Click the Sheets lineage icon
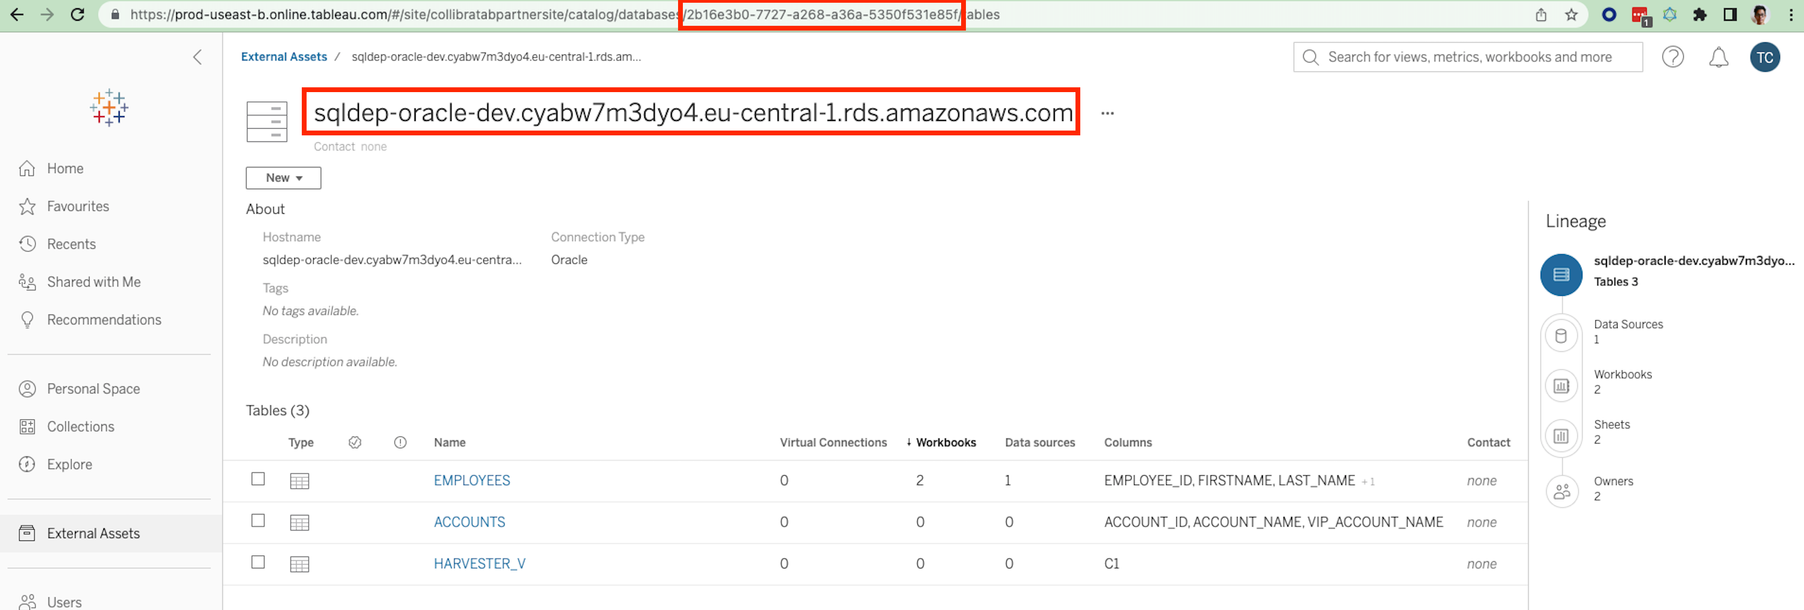The image size is (1804, 610). click(x=1561, y=436)
